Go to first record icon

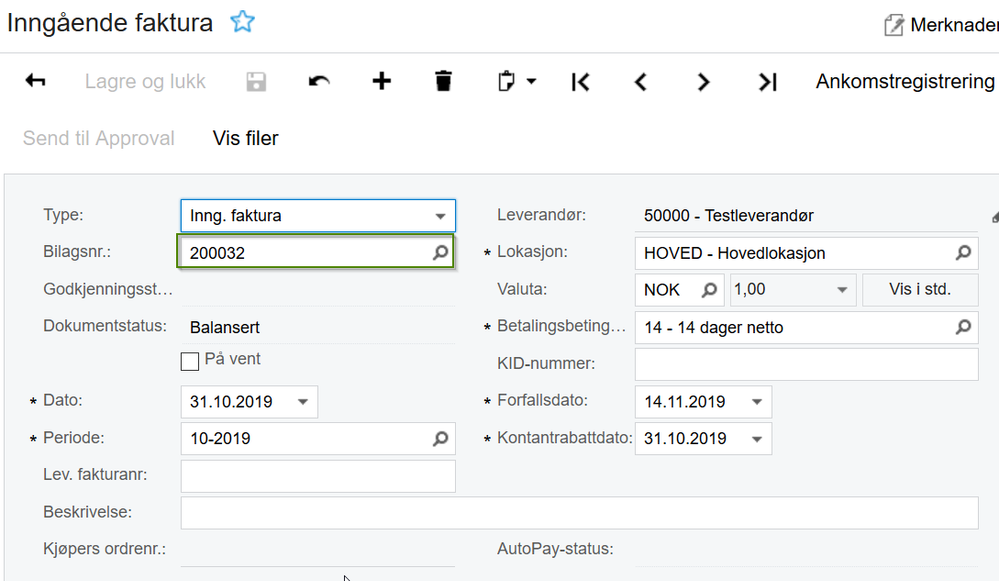[580, 82]
